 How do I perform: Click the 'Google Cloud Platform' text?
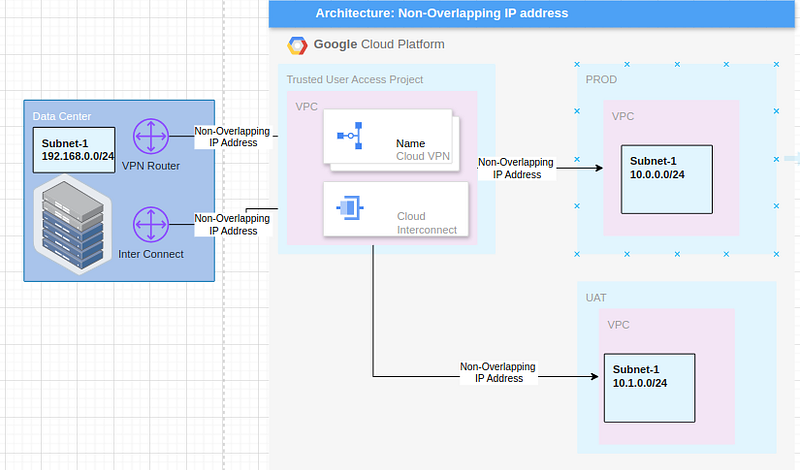click(379, 44)
